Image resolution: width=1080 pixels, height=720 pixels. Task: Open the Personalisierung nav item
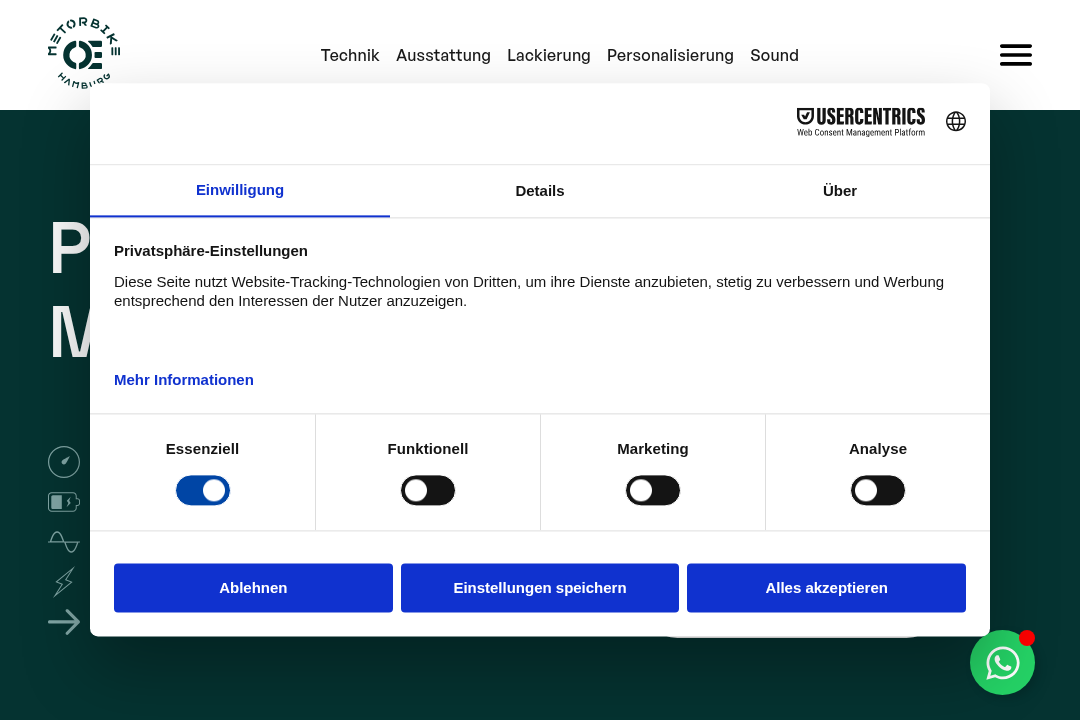[x=670, y=55]
